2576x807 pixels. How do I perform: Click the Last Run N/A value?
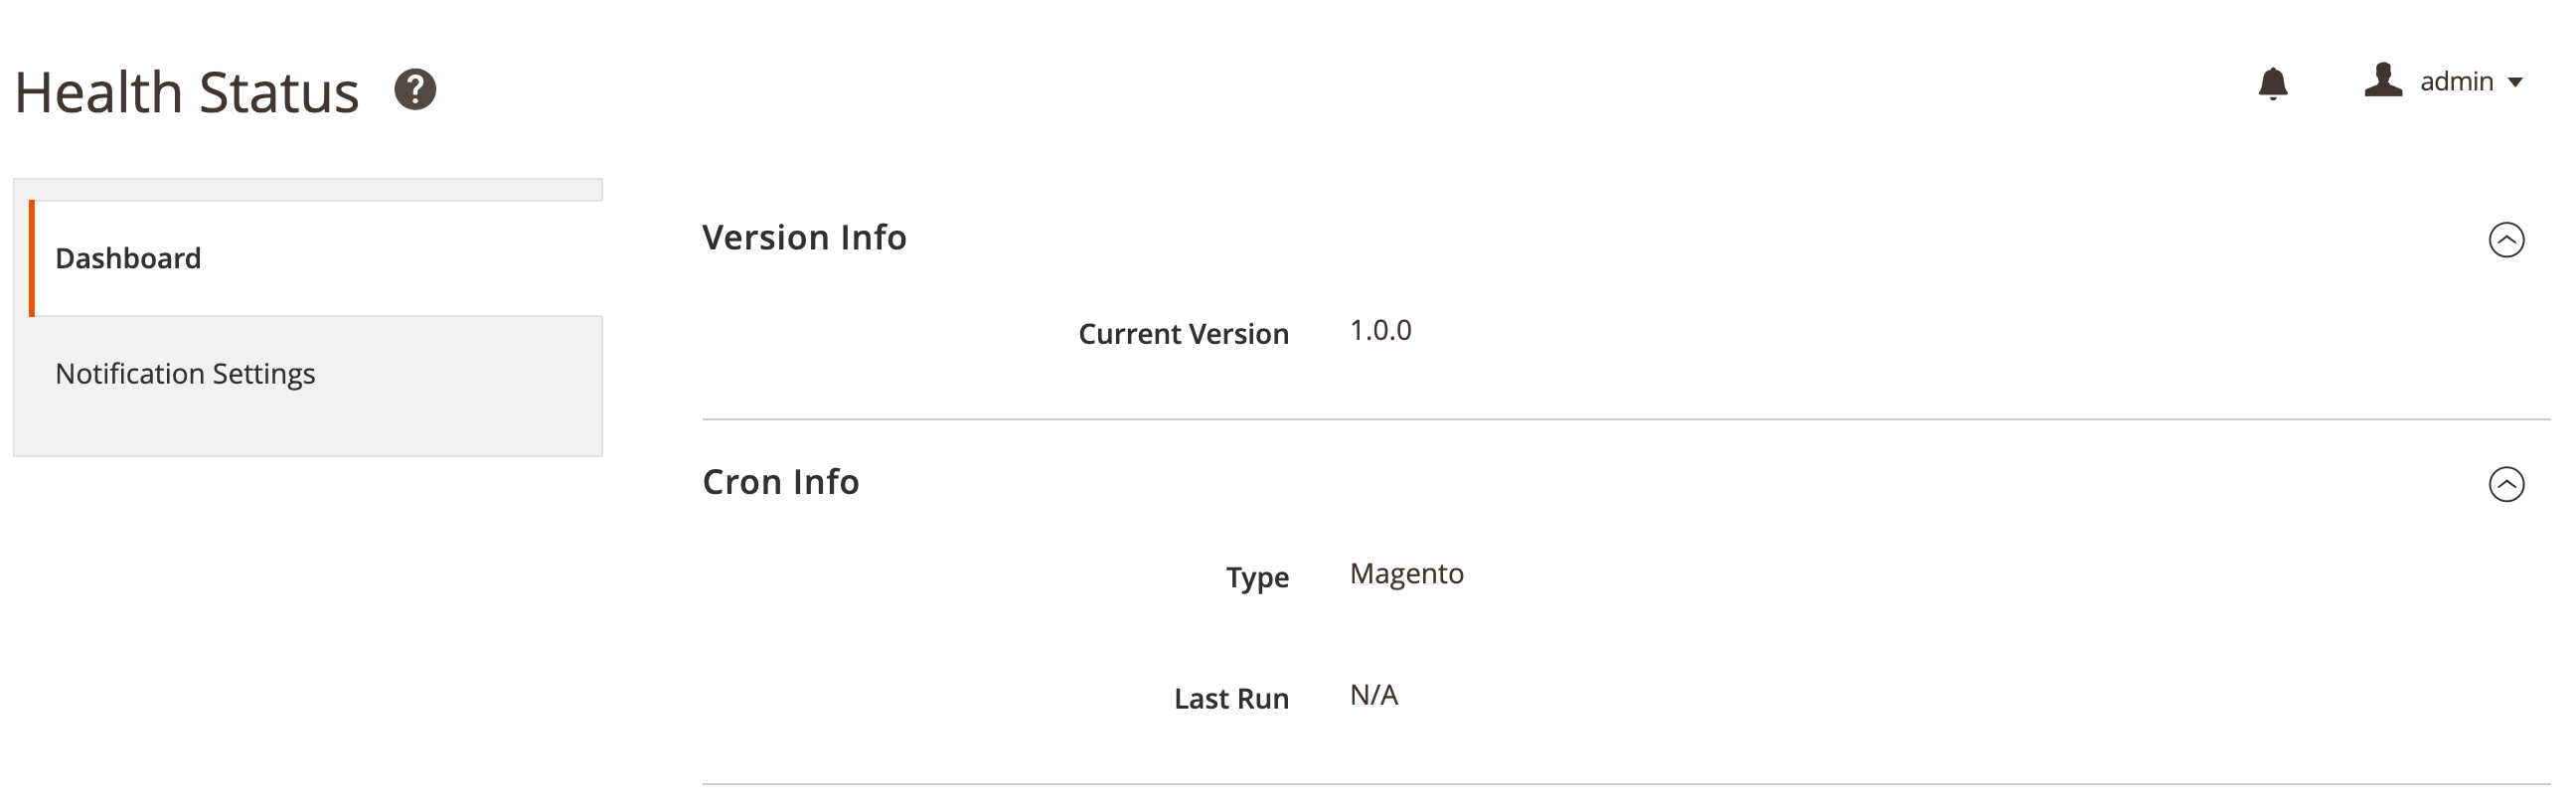(x=1374, y=694)
